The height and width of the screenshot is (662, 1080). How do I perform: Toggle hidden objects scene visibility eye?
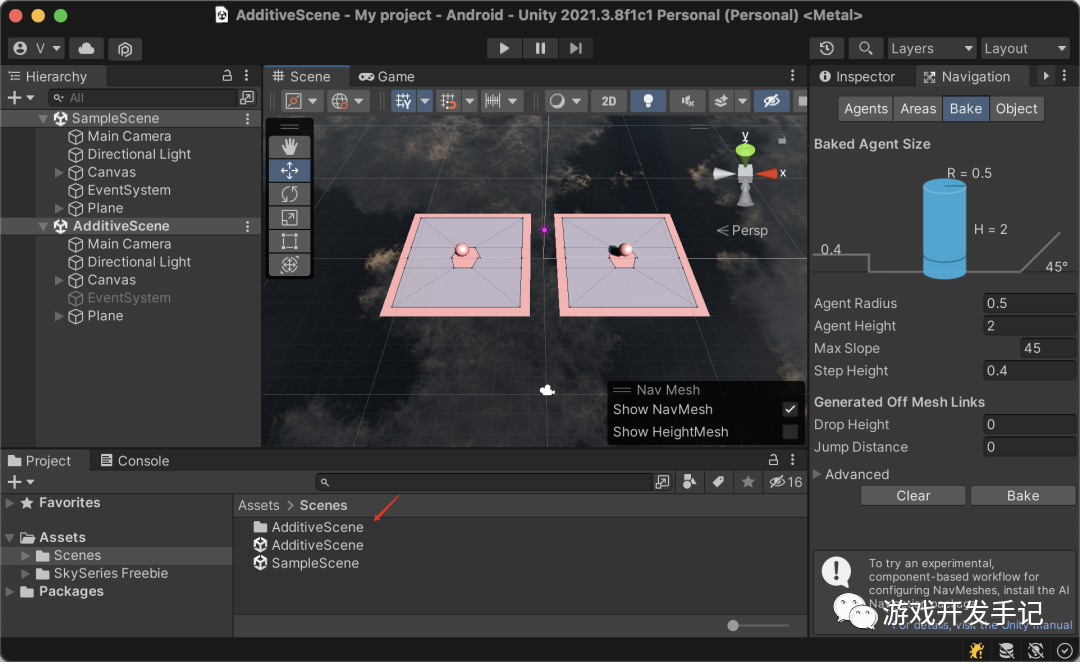771,101
